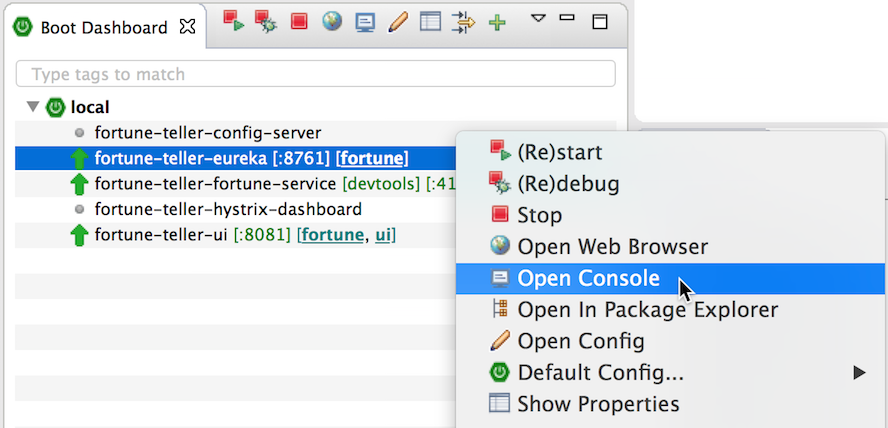The image size is (888, 428).
Task: Select fortune-teller-eureka row
Action: click(x=236, y=159)
